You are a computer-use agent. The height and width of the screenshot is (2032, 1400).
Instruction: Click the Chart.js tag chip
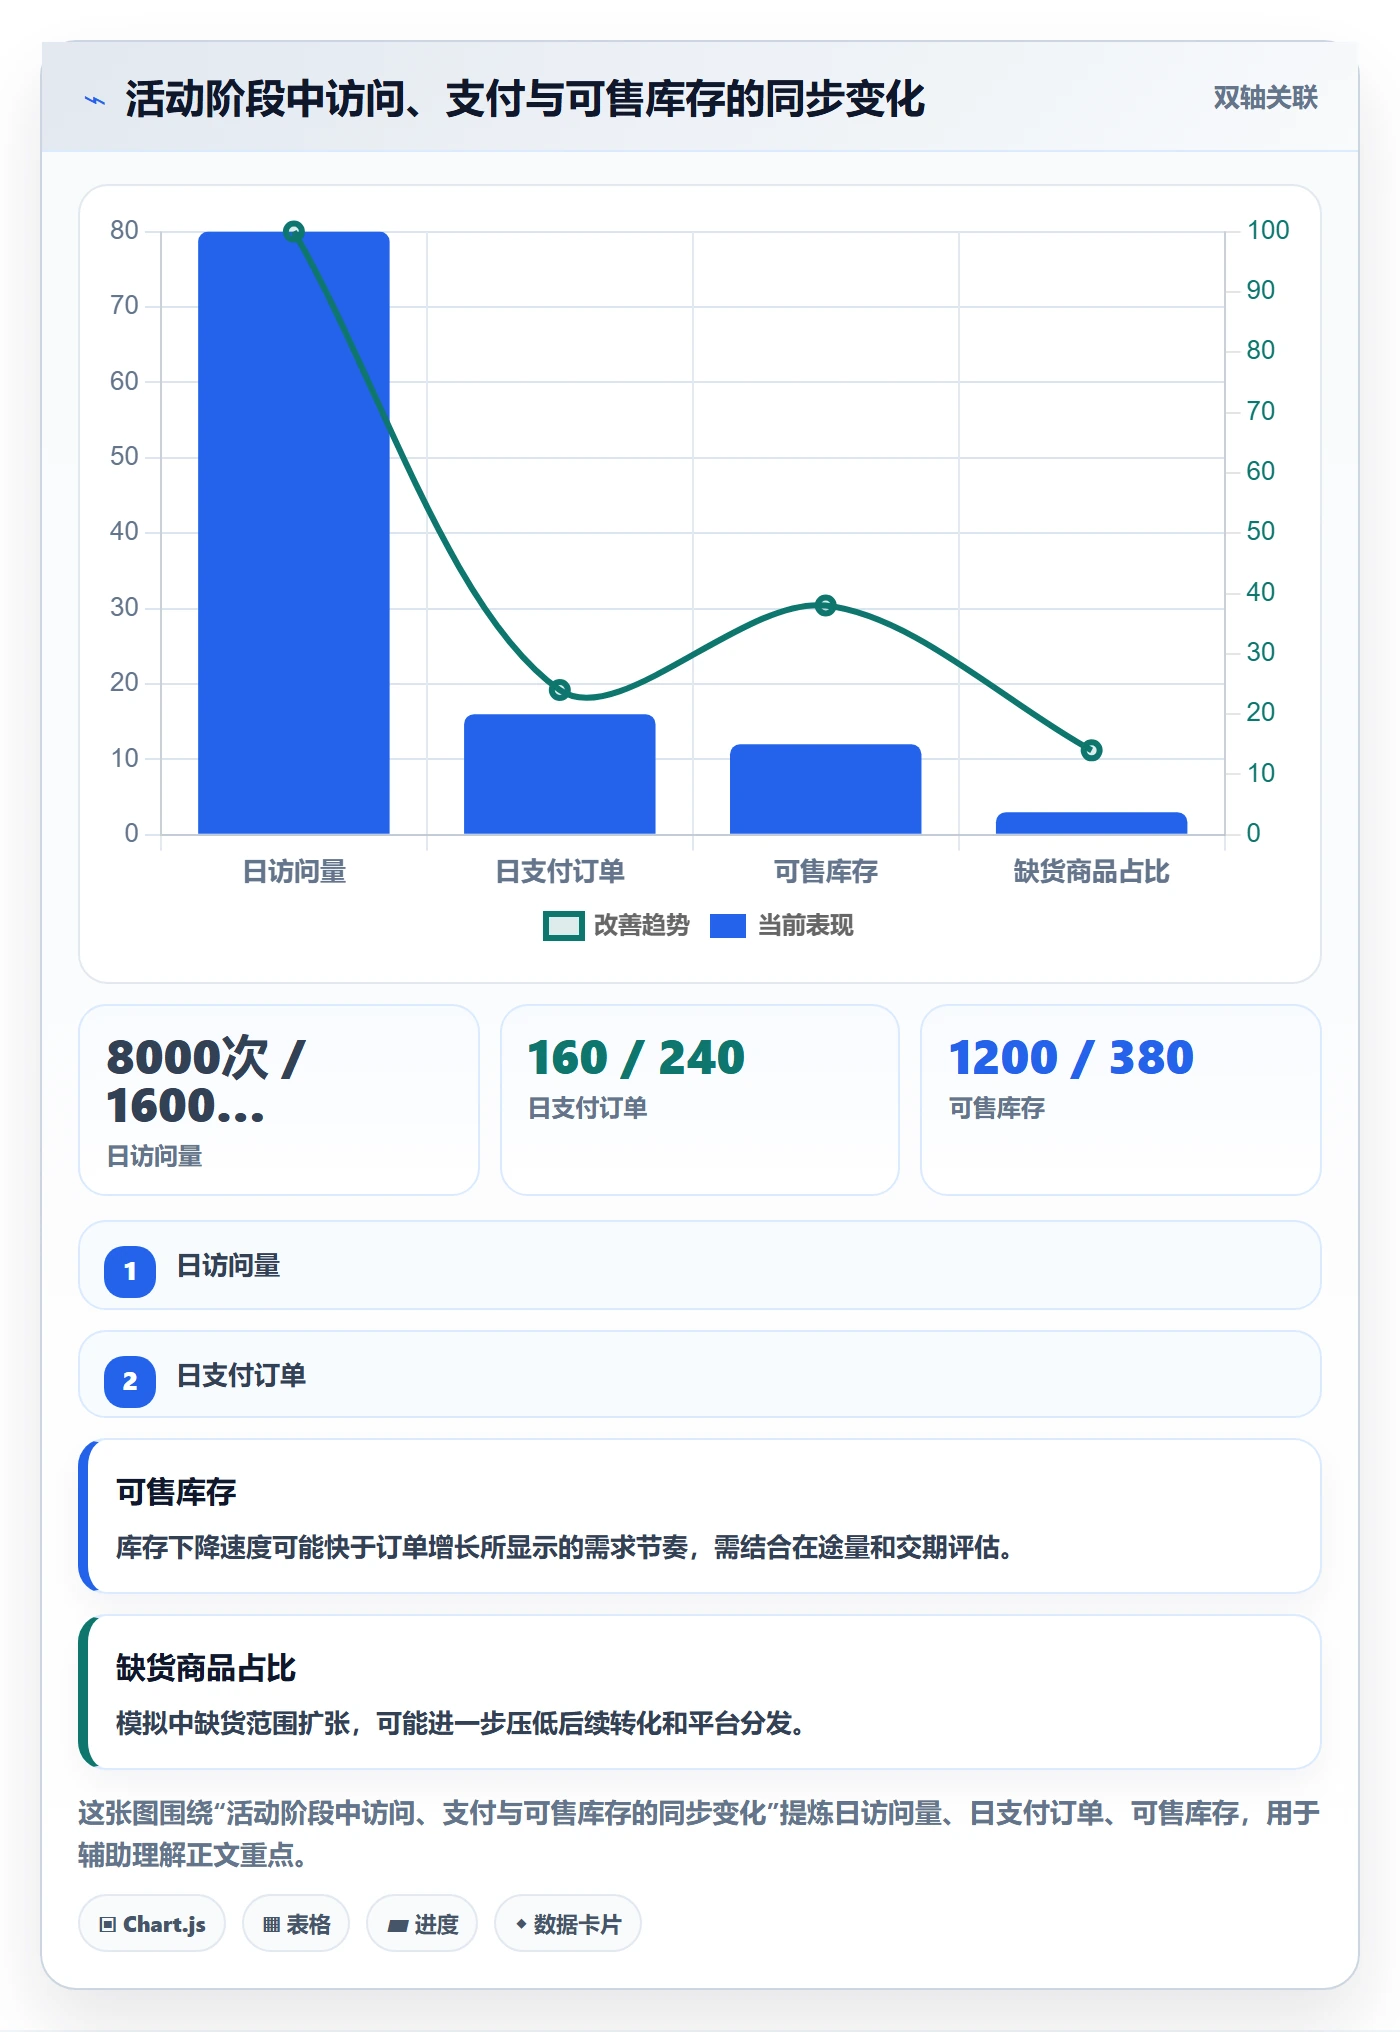pos(152,1924)
